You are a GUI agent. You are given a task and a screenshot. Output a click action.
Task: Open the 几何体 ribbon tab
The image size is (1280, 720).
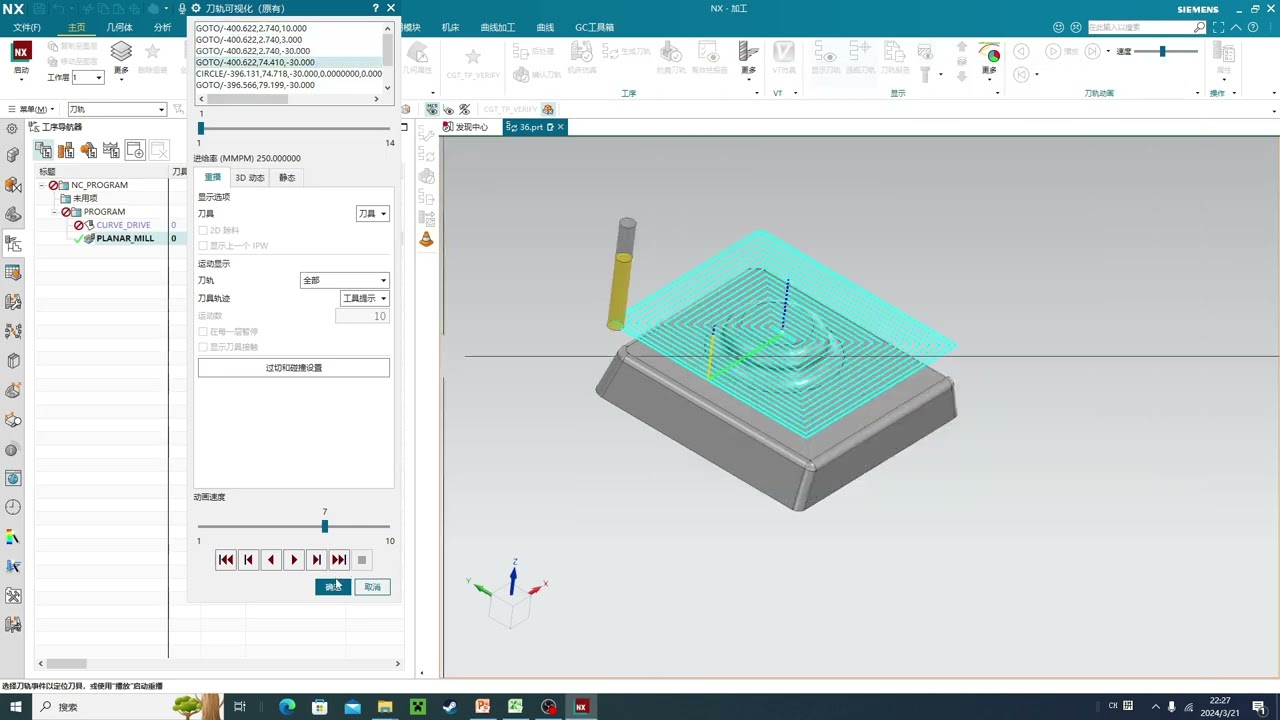tap(119, 27)
